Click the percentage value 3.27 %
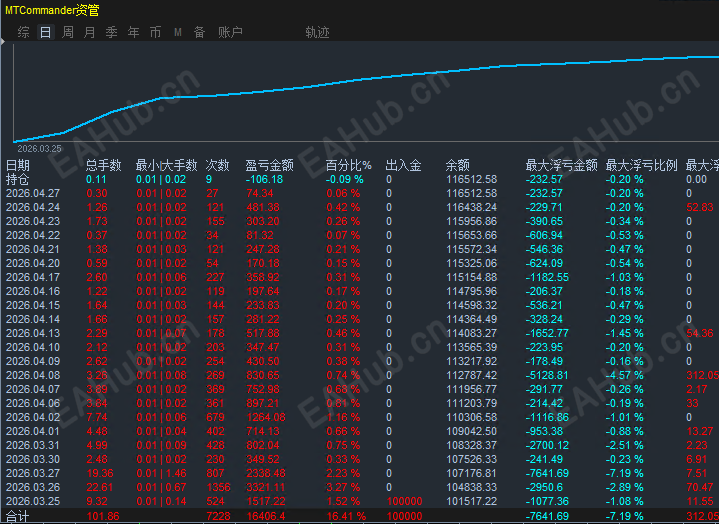This screenshot has width=719, height=524. pyautogui.click(x=343, y=487)
